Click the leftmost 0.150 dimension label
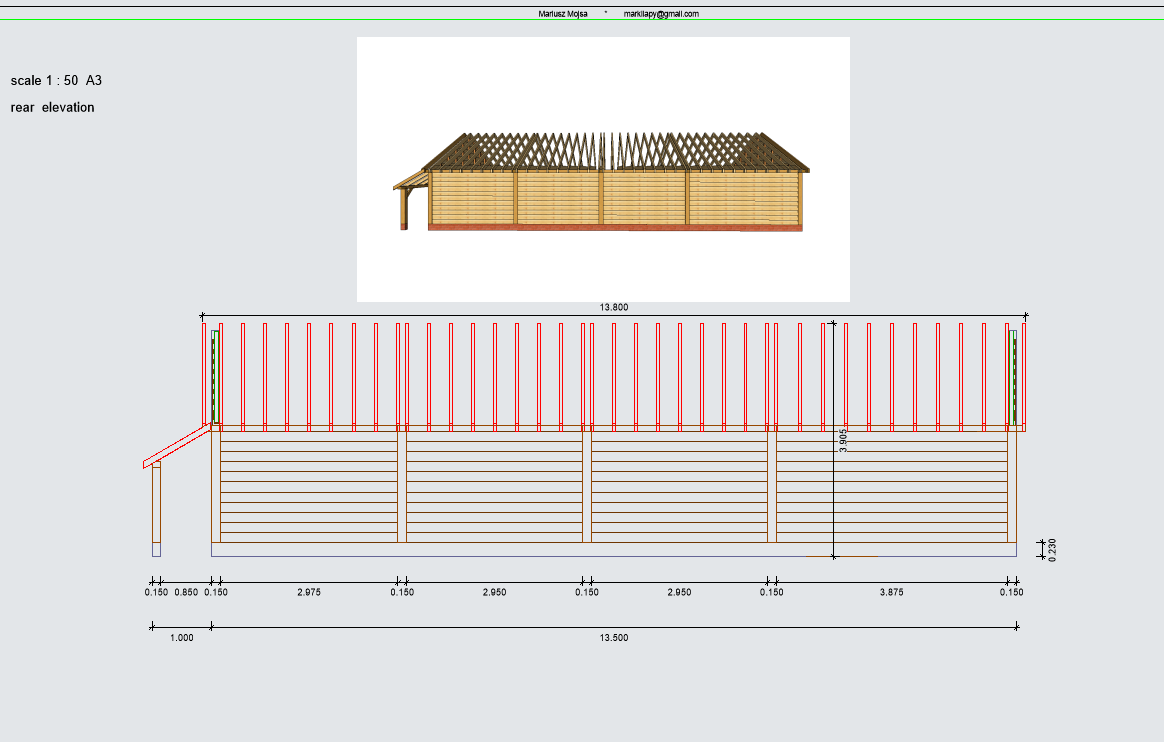1164x742 pixels. tap(156, 592)
